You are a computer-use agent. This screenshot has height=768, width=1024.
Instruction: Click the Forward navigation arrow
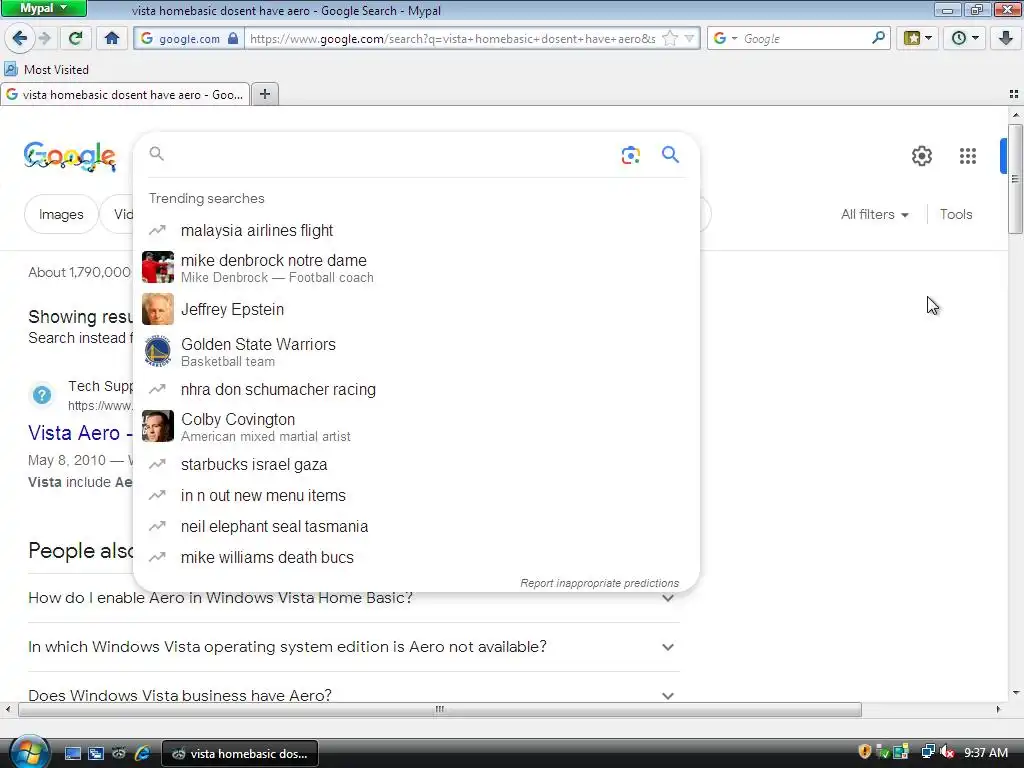click(45, 39)
